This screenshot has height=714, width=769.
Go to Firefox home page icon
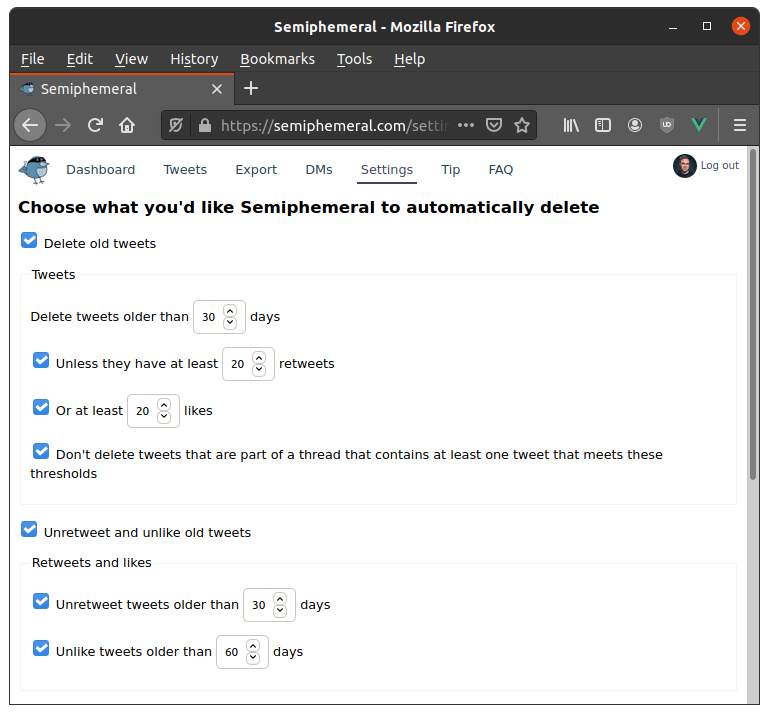tap(127, 125)
